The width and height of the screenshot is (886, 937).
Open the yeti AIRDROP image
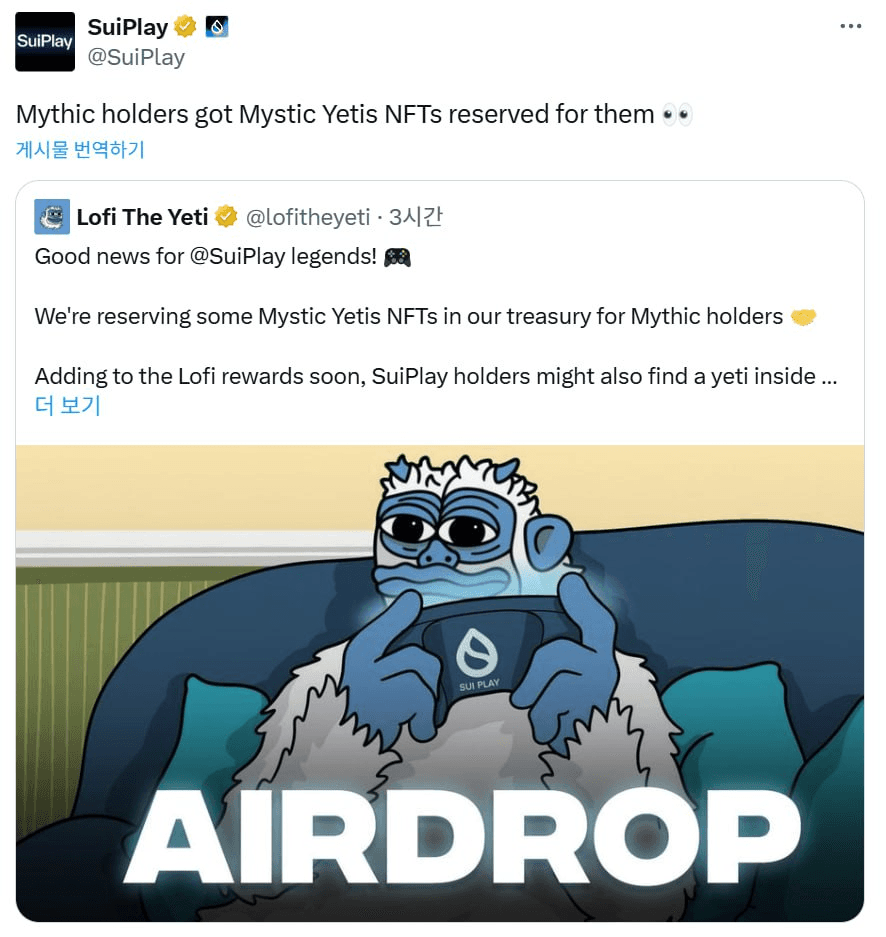[440, 683]
